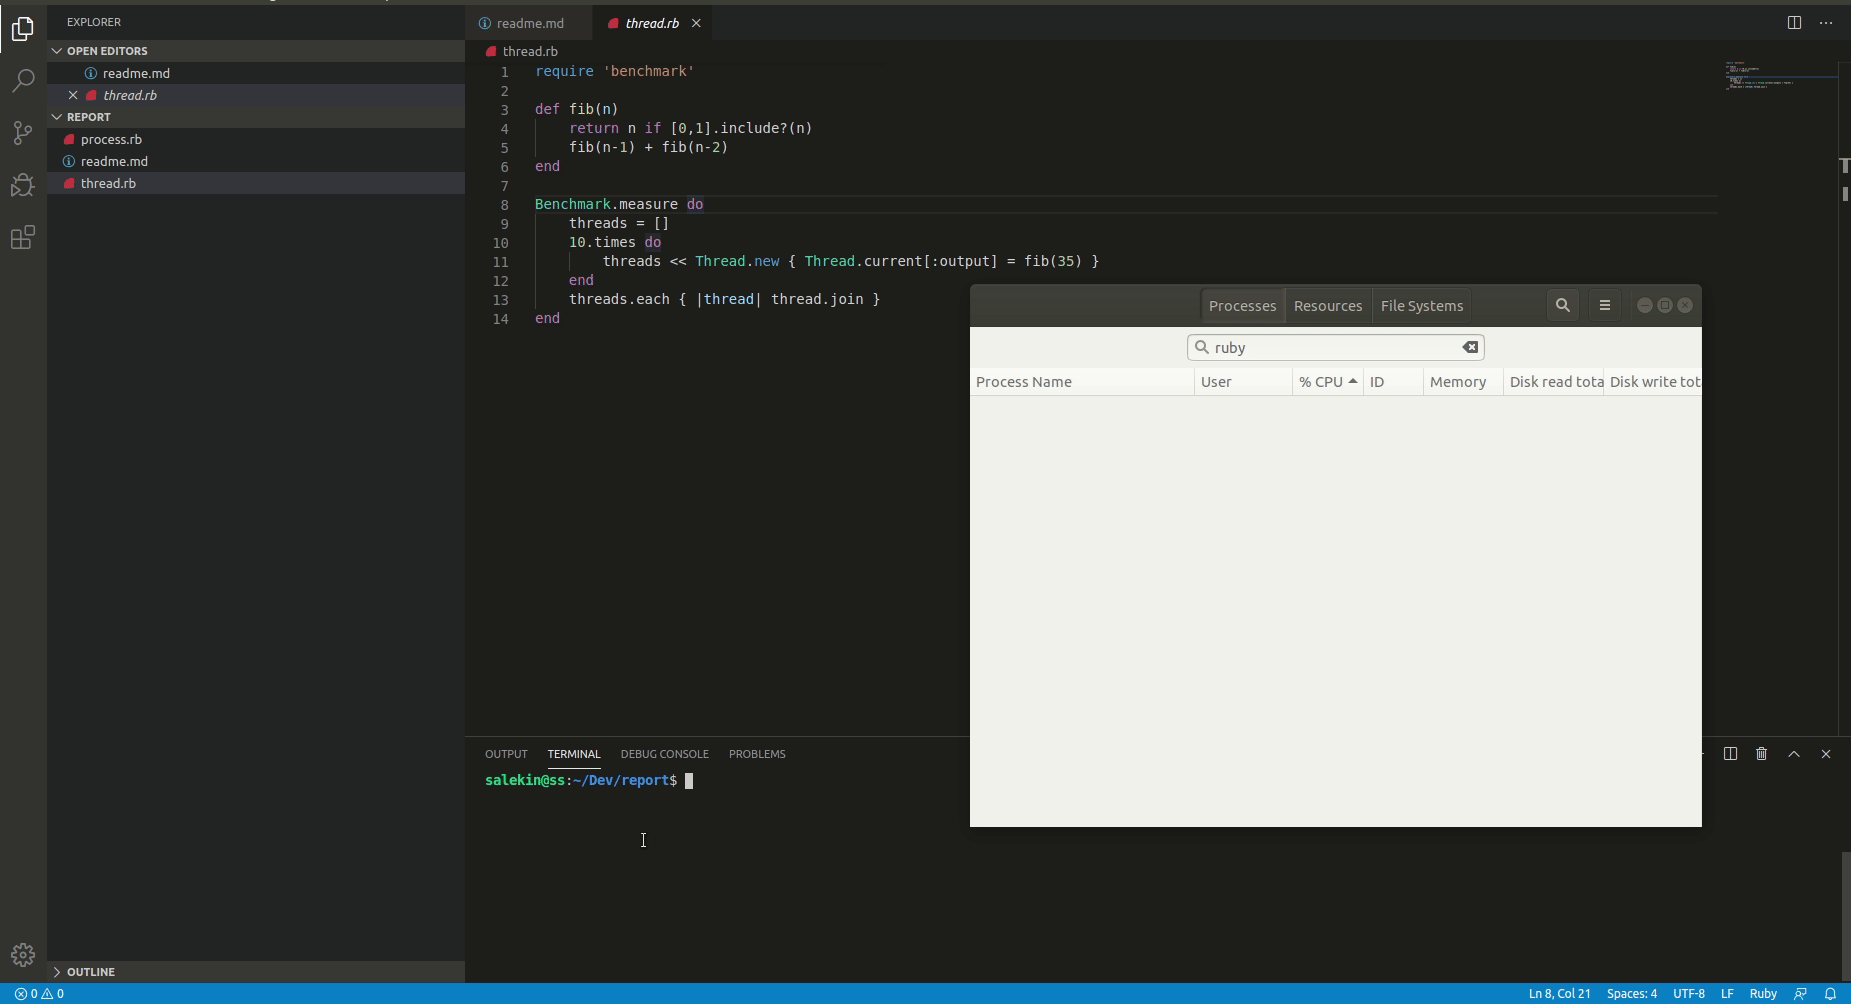1851x1004 pixels.
Task: Switch to the readme.md editor tab
Action: (x=529, y=23)
